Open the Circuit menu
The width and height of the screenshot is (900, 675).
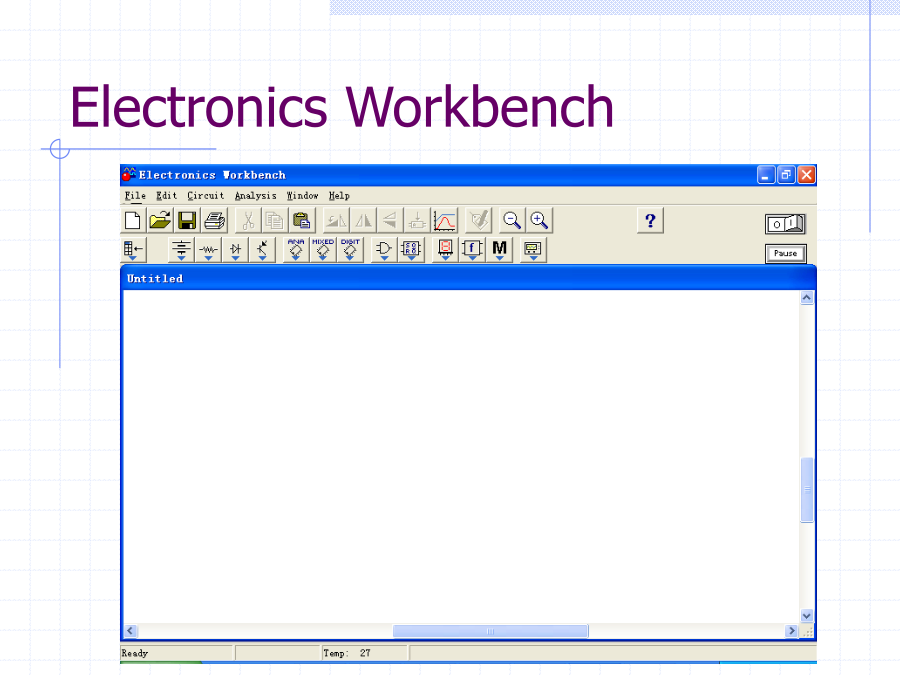coord(205,196)
